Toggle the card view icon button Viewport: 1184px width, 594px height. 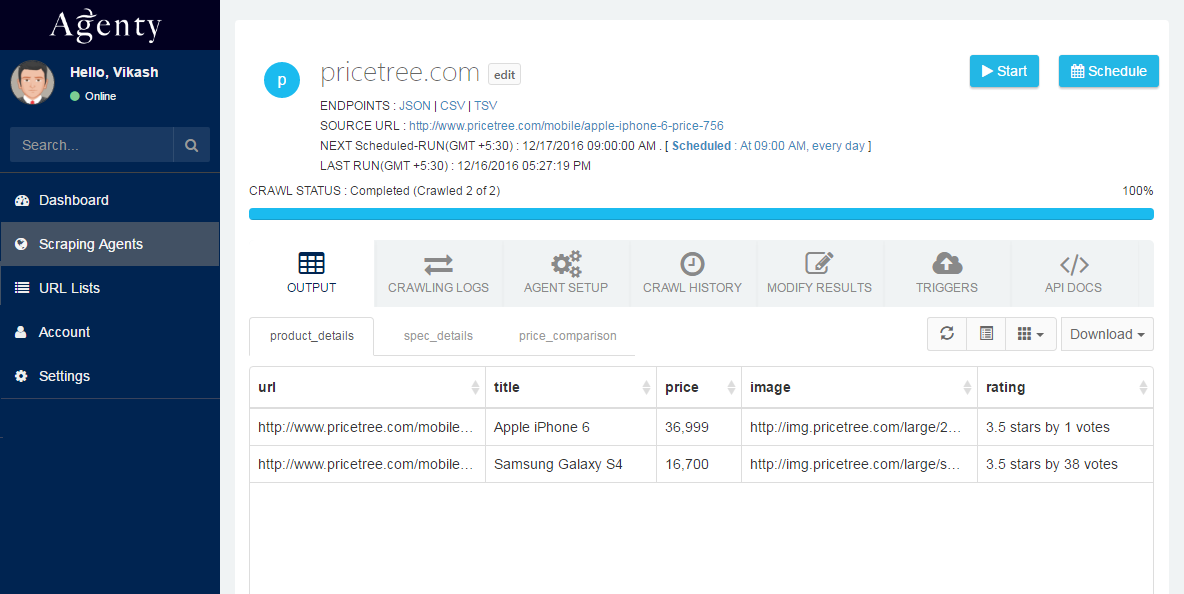pyautogui.click(x=986, y=334)
